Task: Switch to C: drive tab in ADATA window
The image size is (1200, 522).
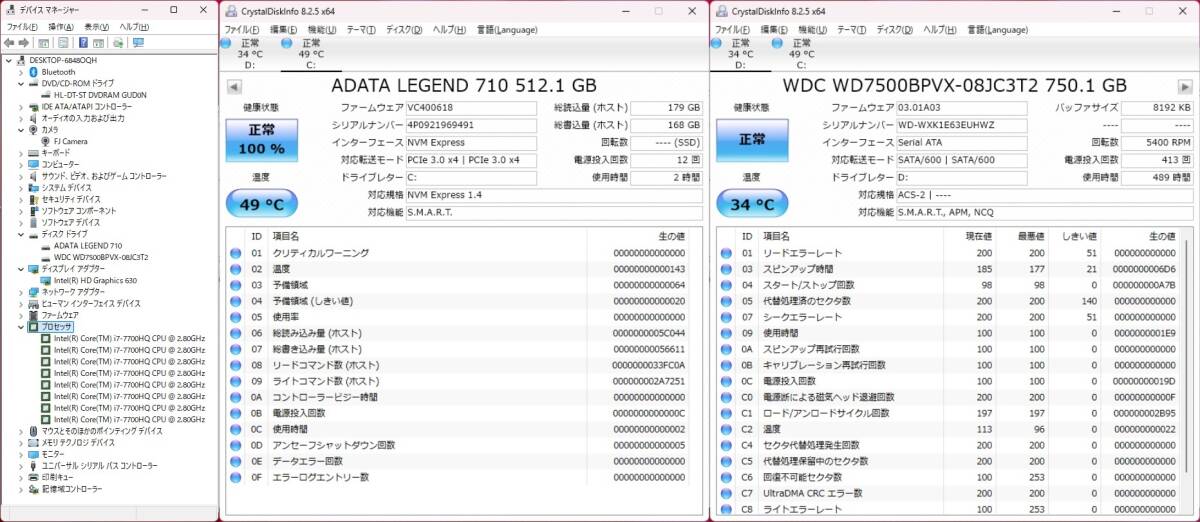Action: [x=311, y=54]
